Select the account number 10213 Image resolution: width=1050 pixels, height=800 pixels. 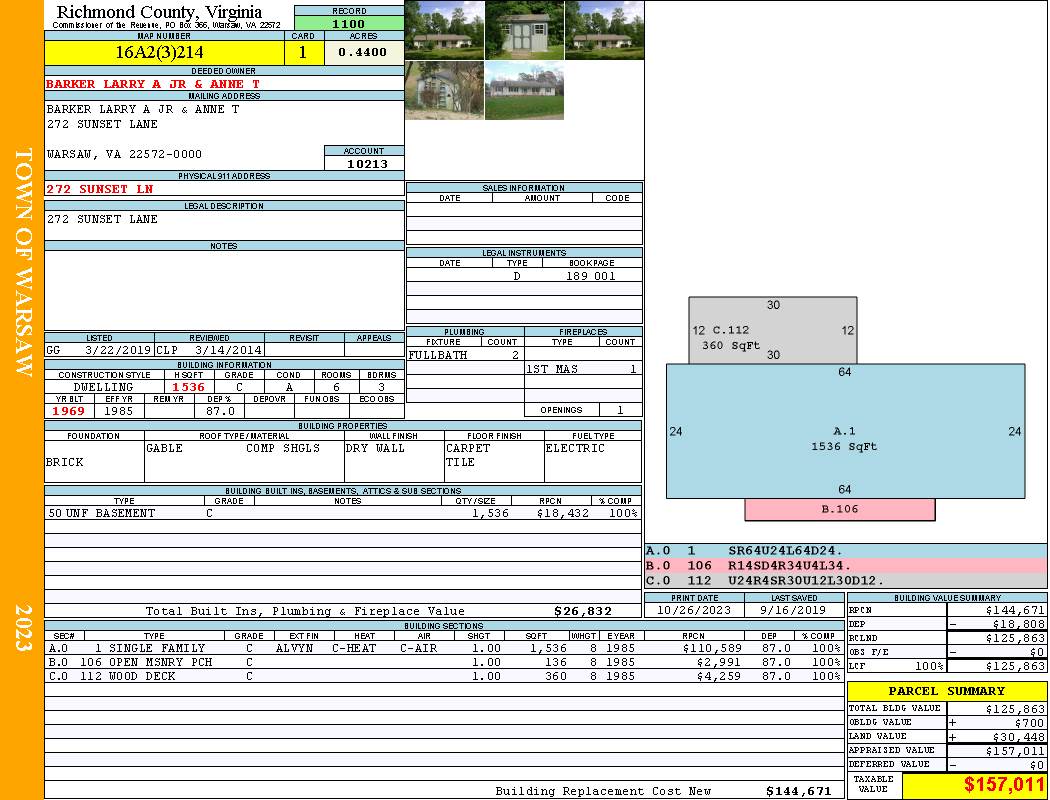coord(363,164)
